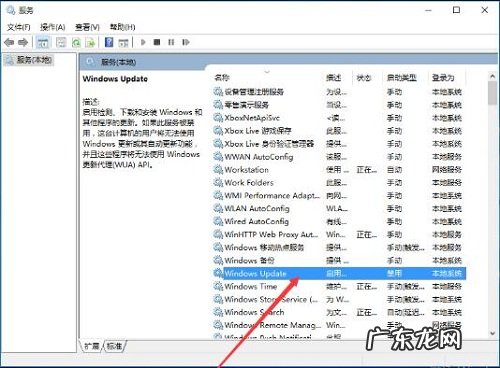Pause the service with the pause icon
The width and height of the screenshot is (500, 368).
pos(171,42)
